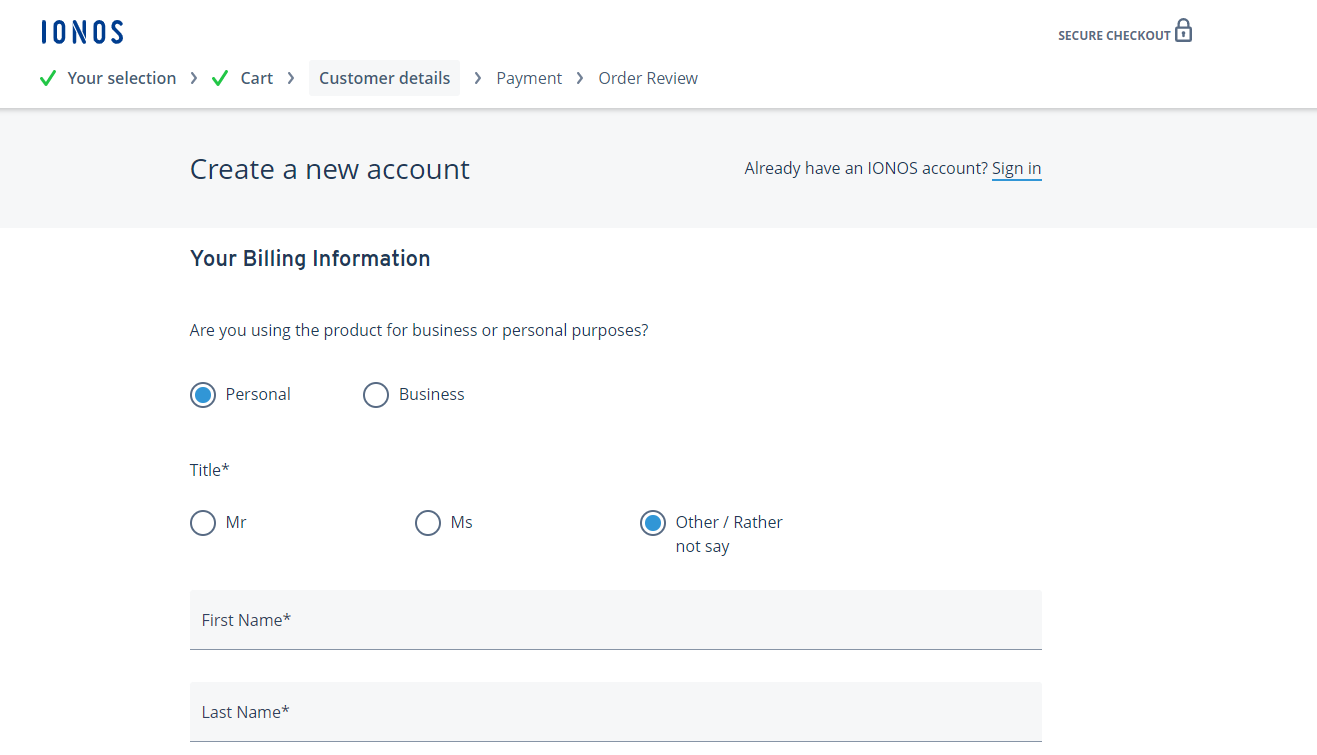Click the chevron after Cart

click(x=291, y=78)
